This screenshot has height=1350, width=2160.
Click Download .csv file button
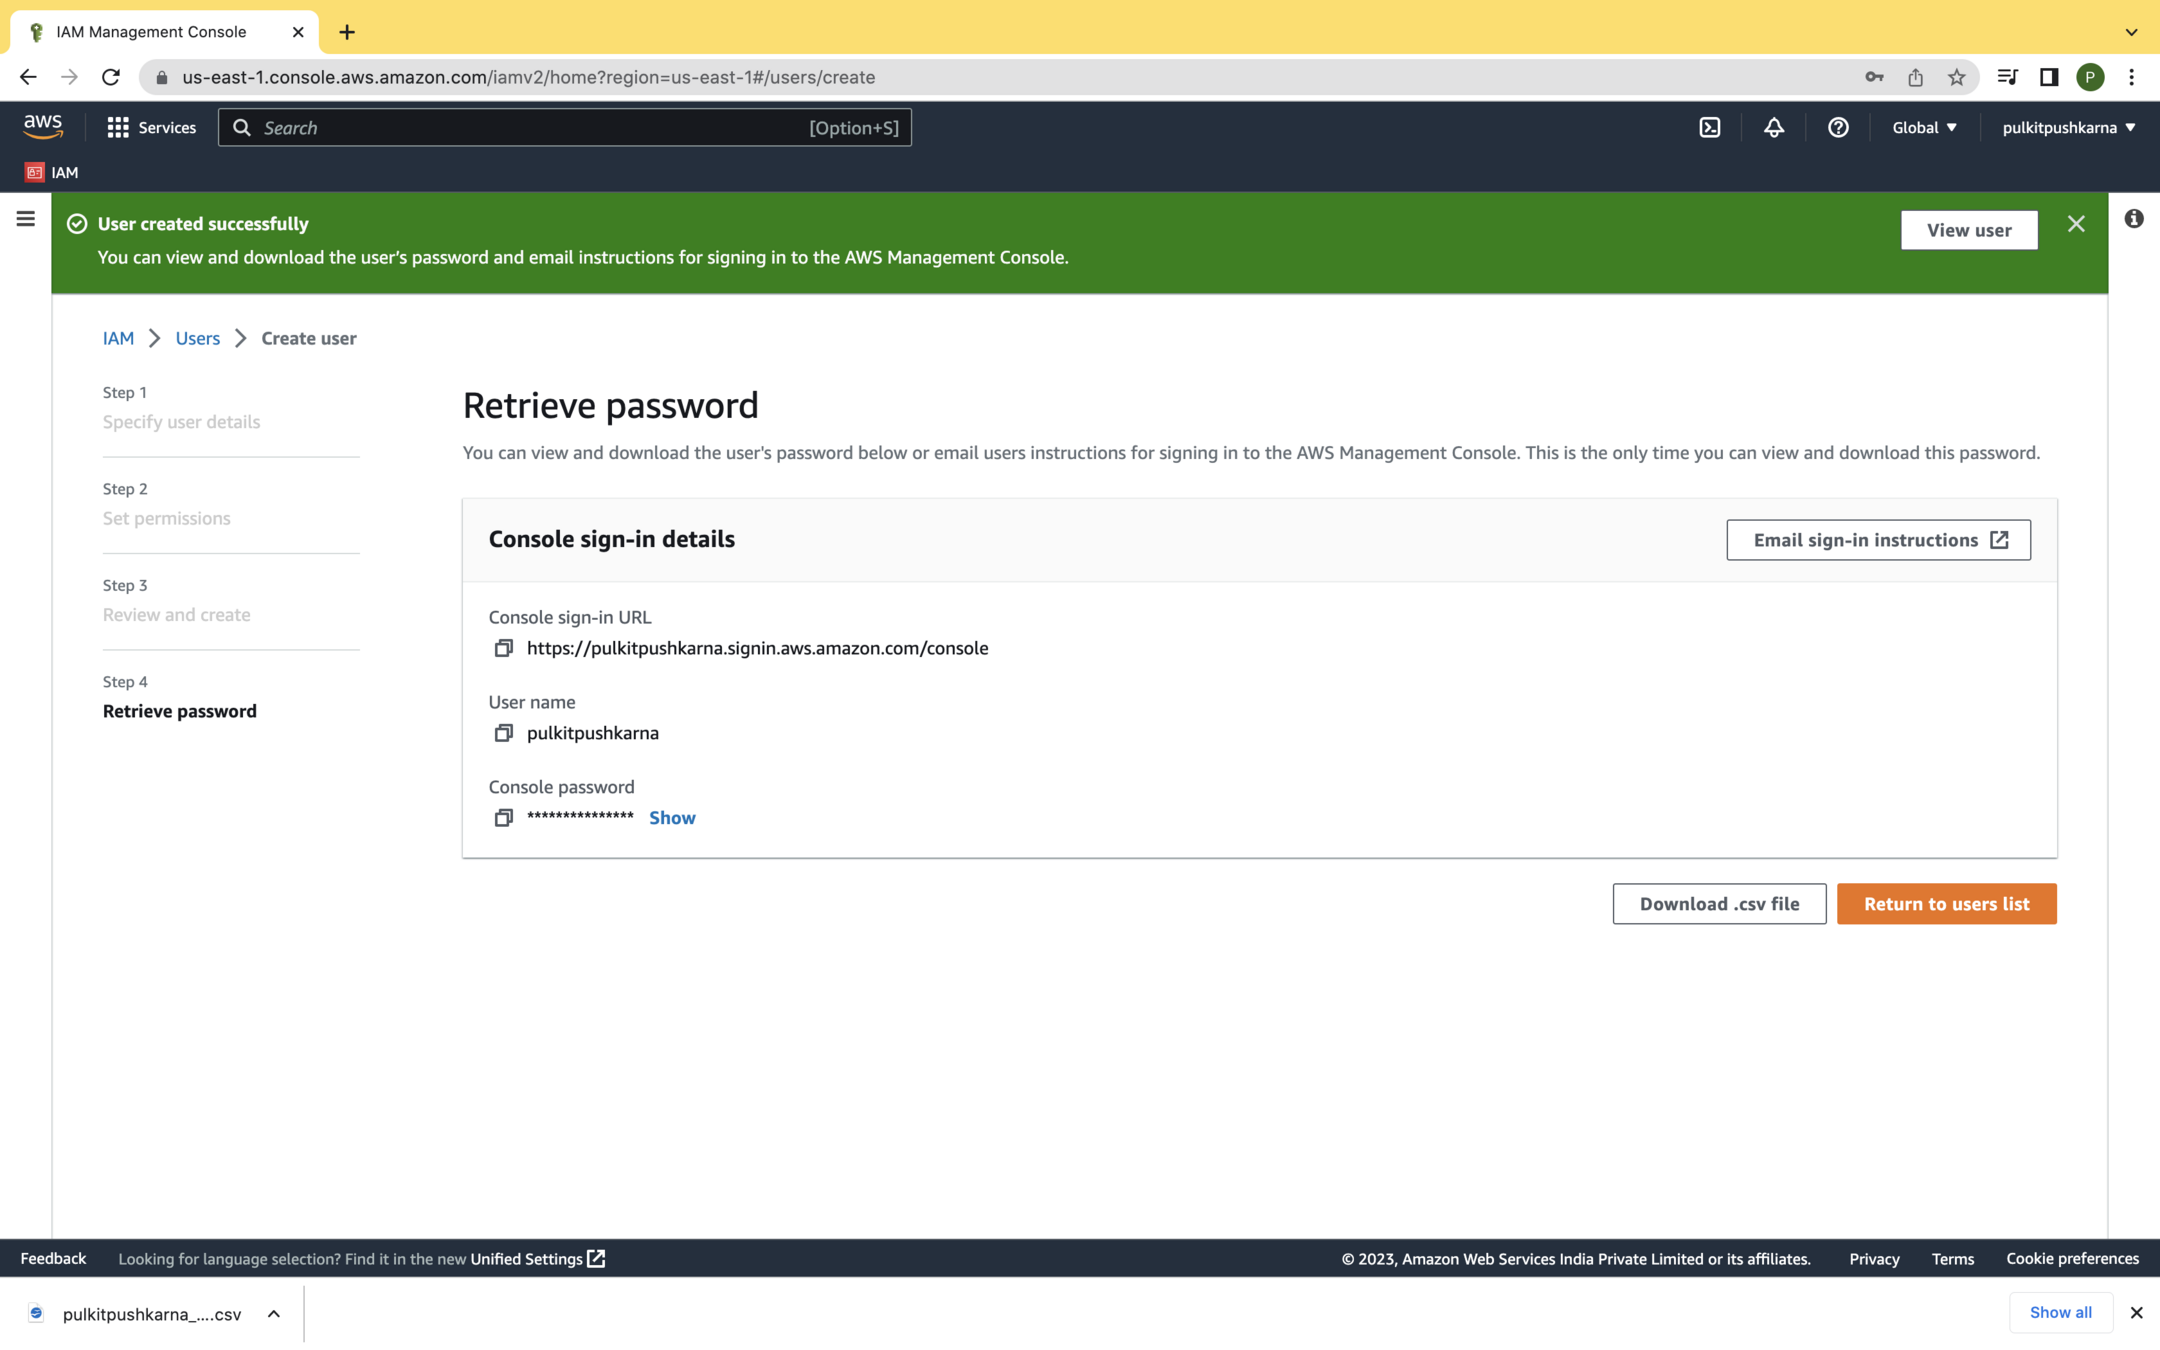(1719, 904)
